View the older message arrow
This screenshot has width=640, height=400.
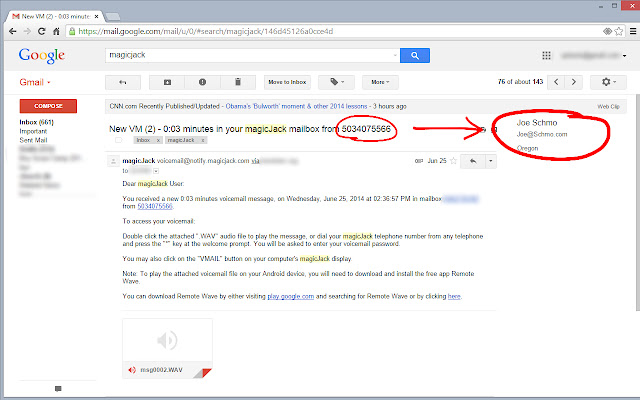click(x=573, y=82)
